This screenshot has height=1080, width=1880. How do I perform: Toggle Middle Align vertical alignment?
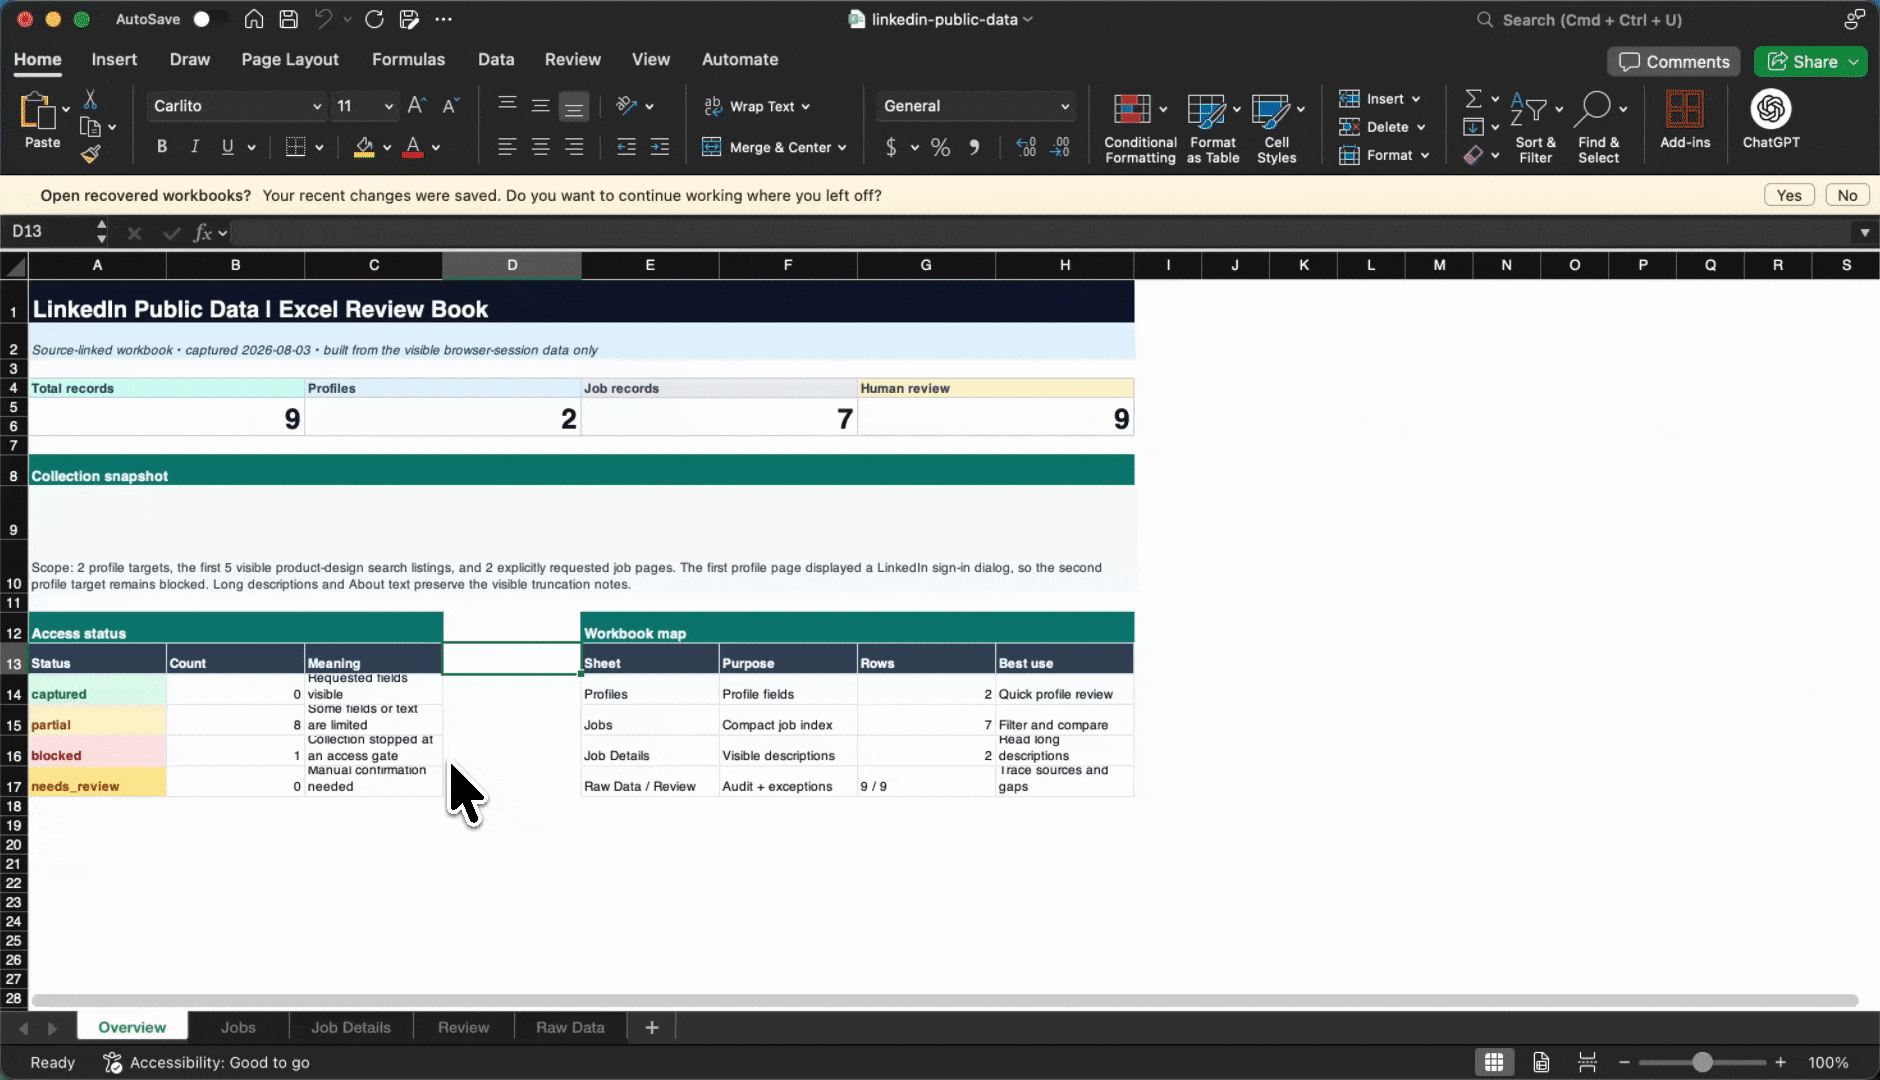click(x=540, y=106)
